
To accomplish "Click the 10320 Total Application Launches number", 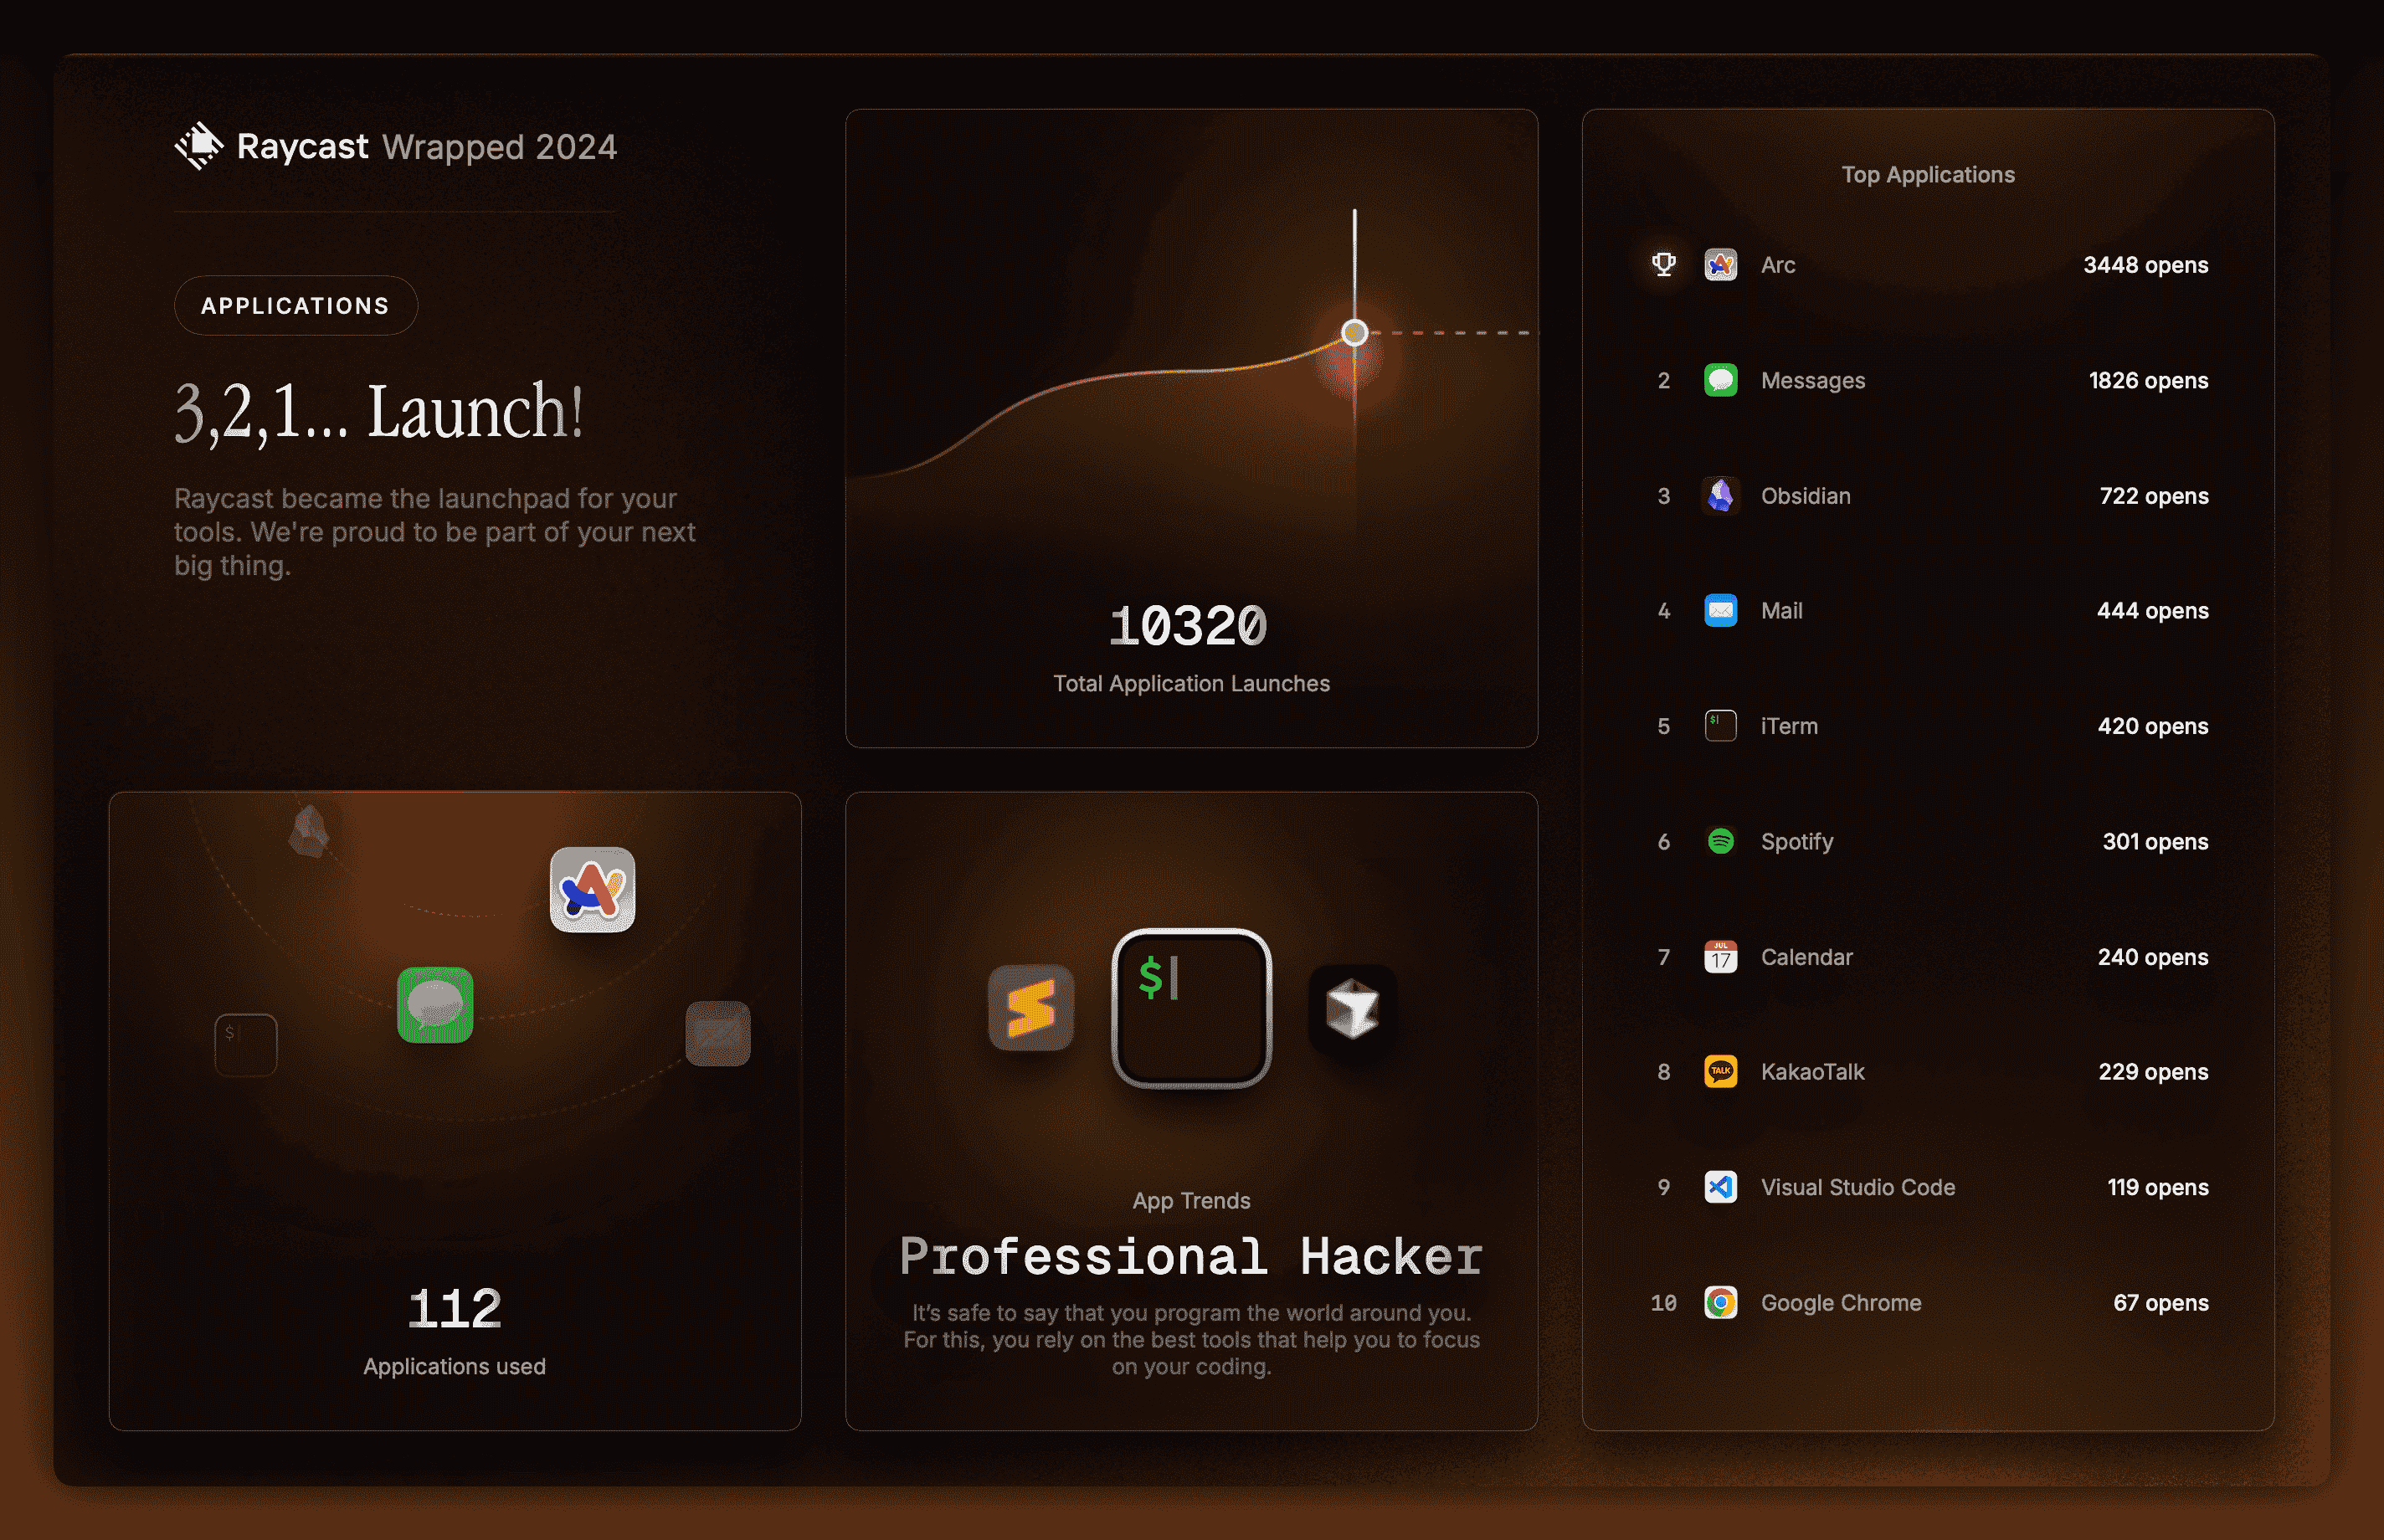I will coord(1188,628).
